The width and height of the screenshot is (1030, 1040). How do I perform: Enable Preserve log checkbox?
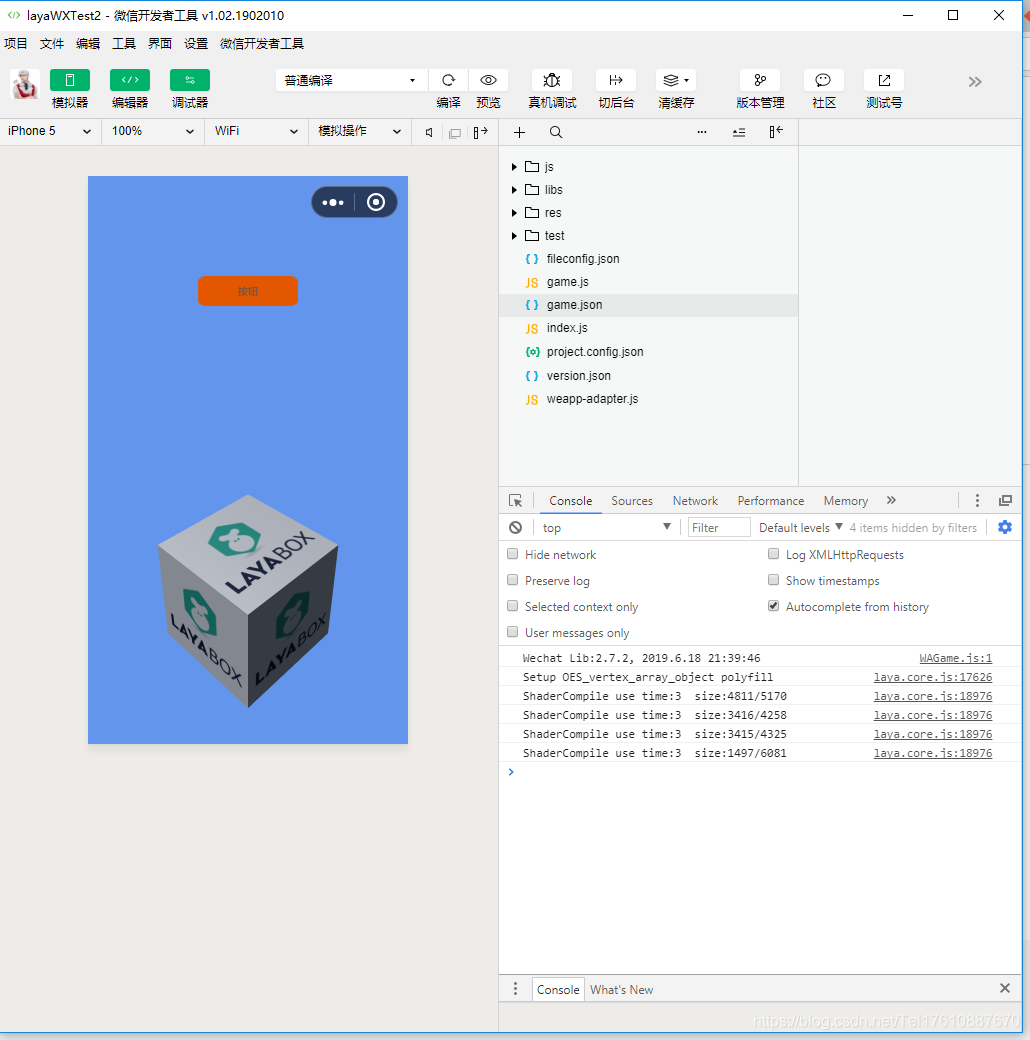pos(513,580)
